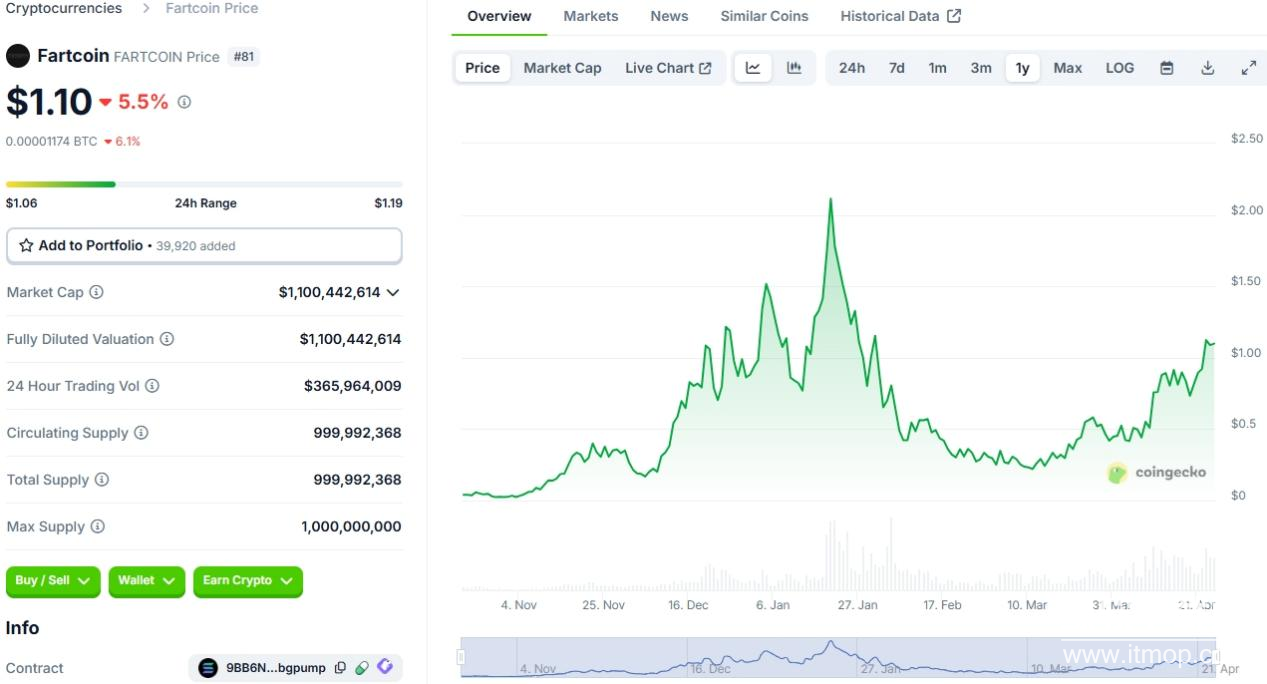Click the Market Cap info icon
The image size is (1267, 684).
click(x=96, y=292)
